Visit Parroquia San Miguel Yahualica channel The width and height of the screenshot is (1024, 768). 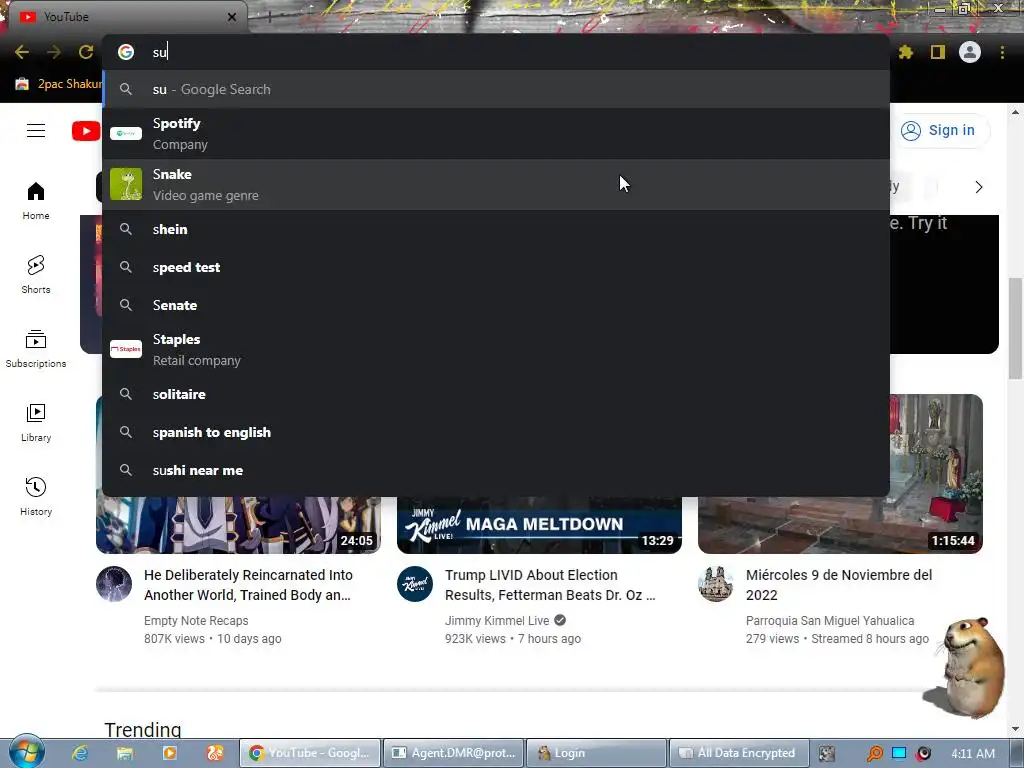tap(829, 620)
